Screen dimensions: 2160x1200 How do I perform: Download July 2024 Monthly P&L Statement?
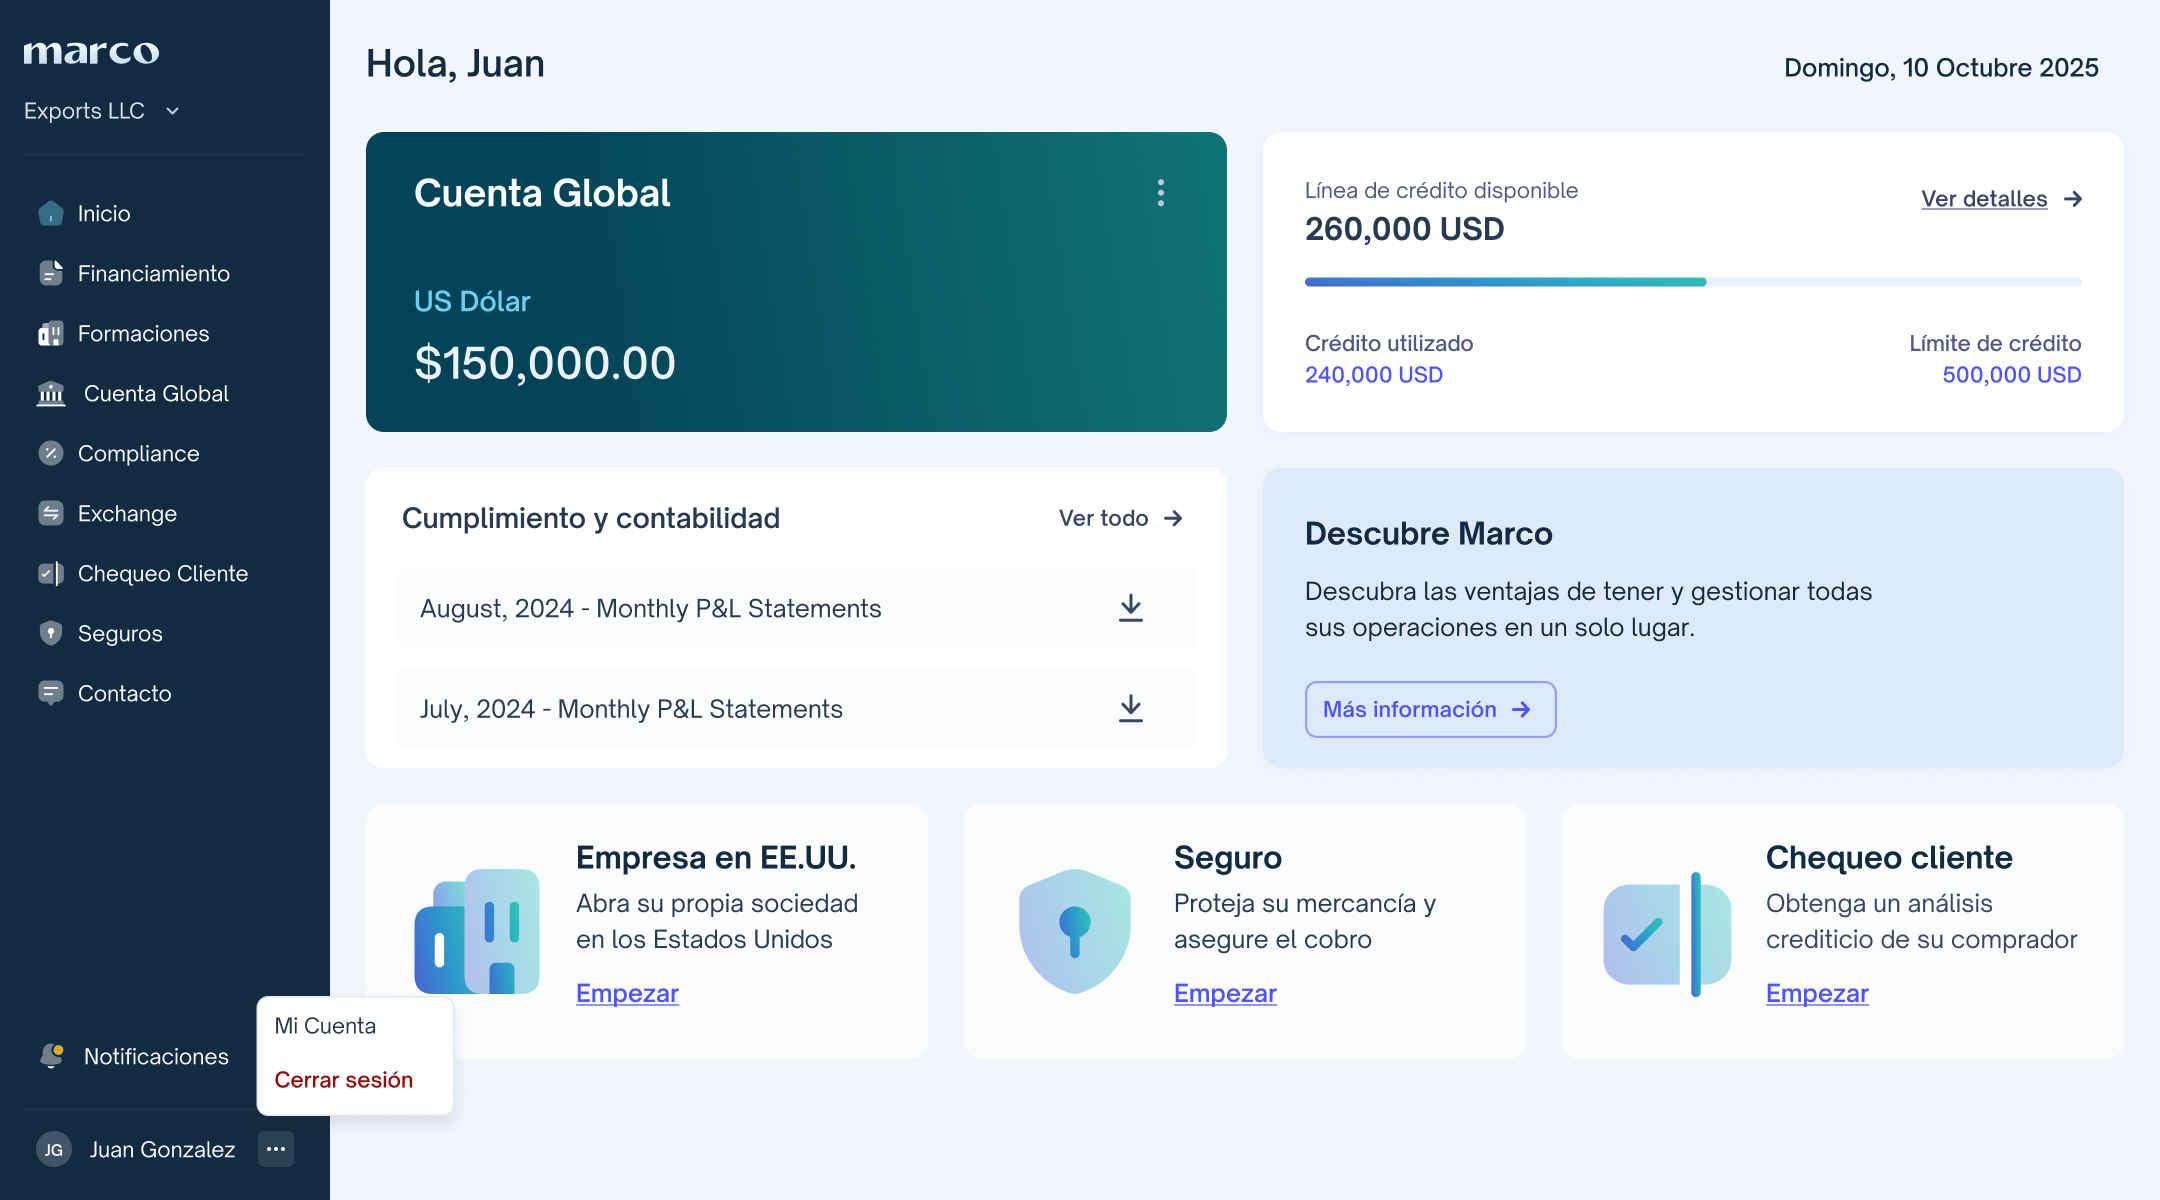pyautogui.click(x=1130, y=708)
